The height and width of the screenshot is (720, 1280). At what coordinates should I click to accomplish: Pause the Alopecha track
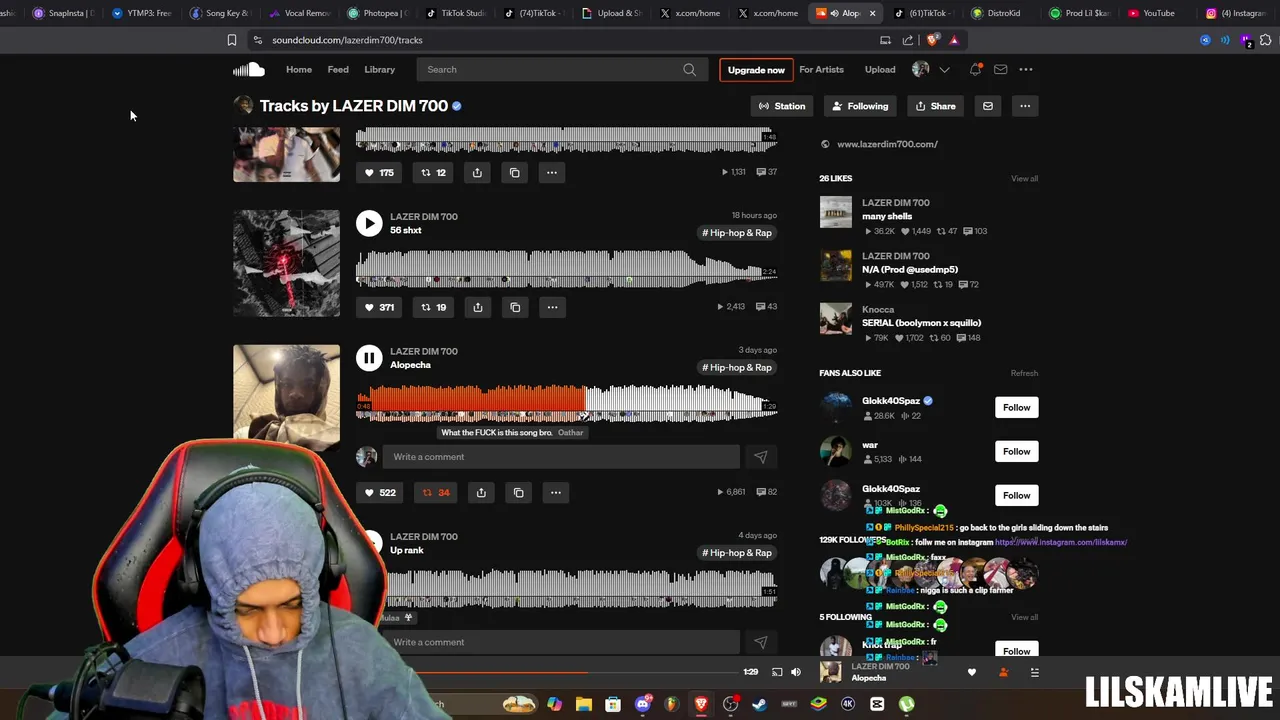(369, 358)
